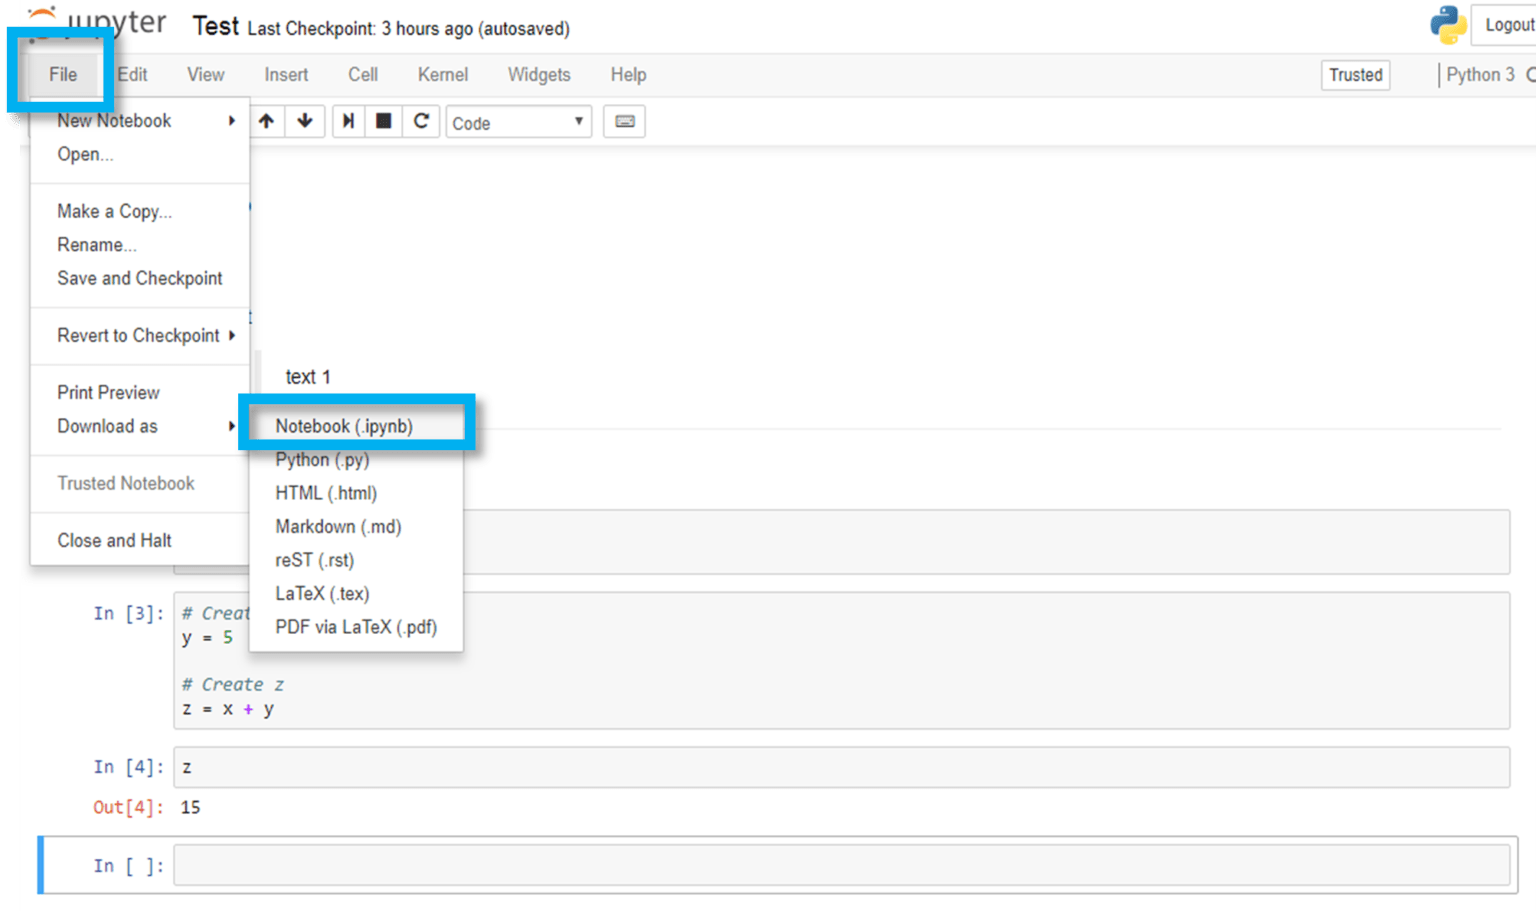Interrupt the kernel with the stop icon

pos(383,121)
